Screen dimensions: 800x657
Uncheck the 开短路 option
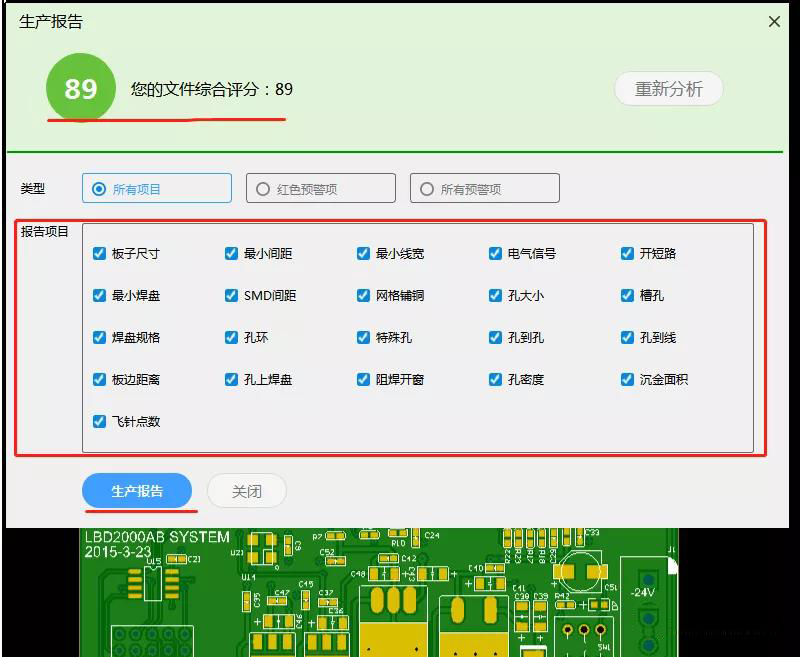pos(627,254)
